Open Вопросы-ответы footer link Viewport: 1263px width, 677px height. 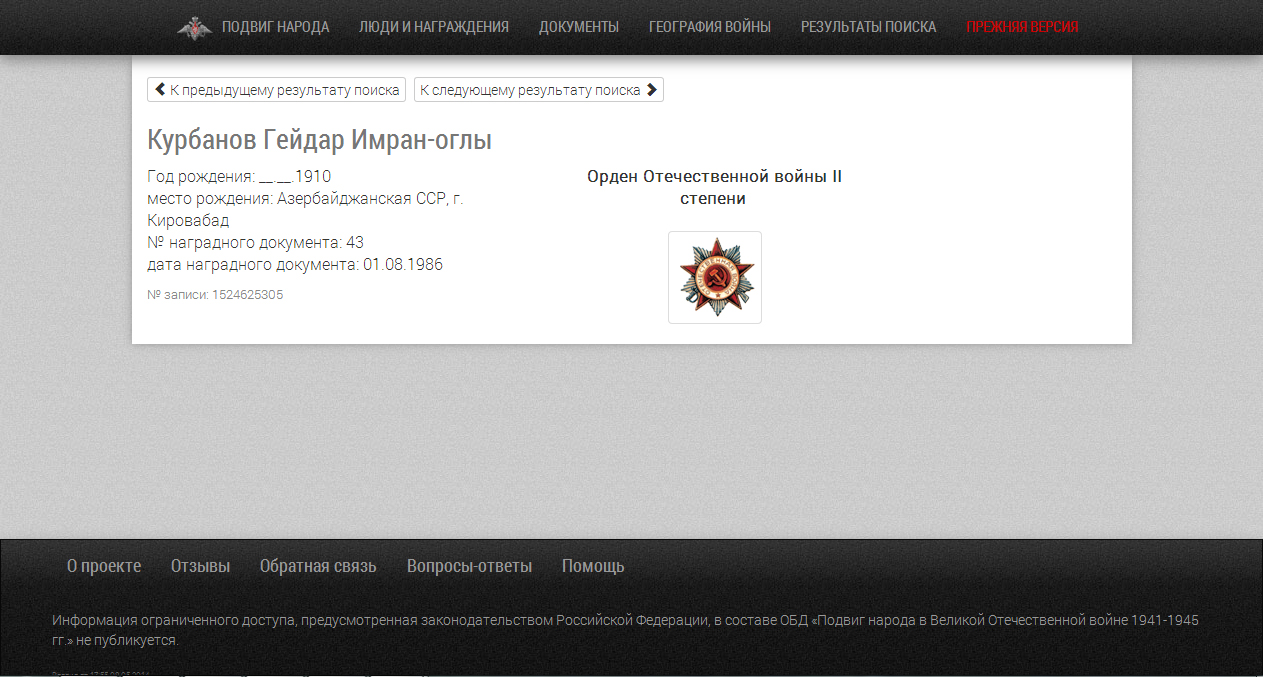point(469,566)
